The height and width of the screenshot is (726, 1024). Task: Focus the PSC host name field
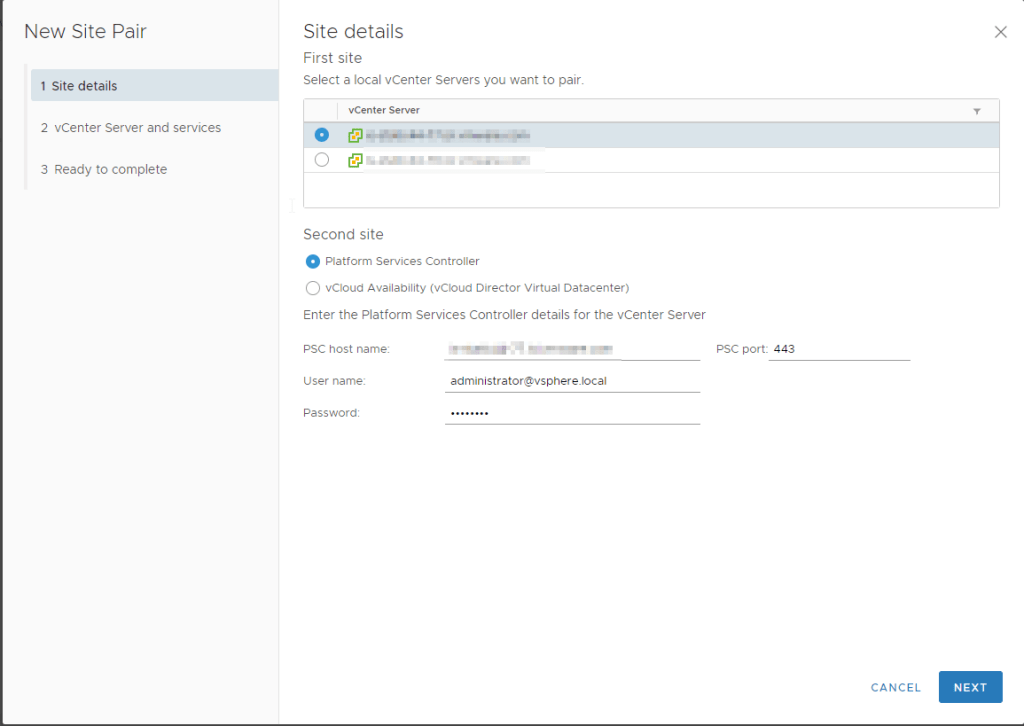(x=571, y=349)
